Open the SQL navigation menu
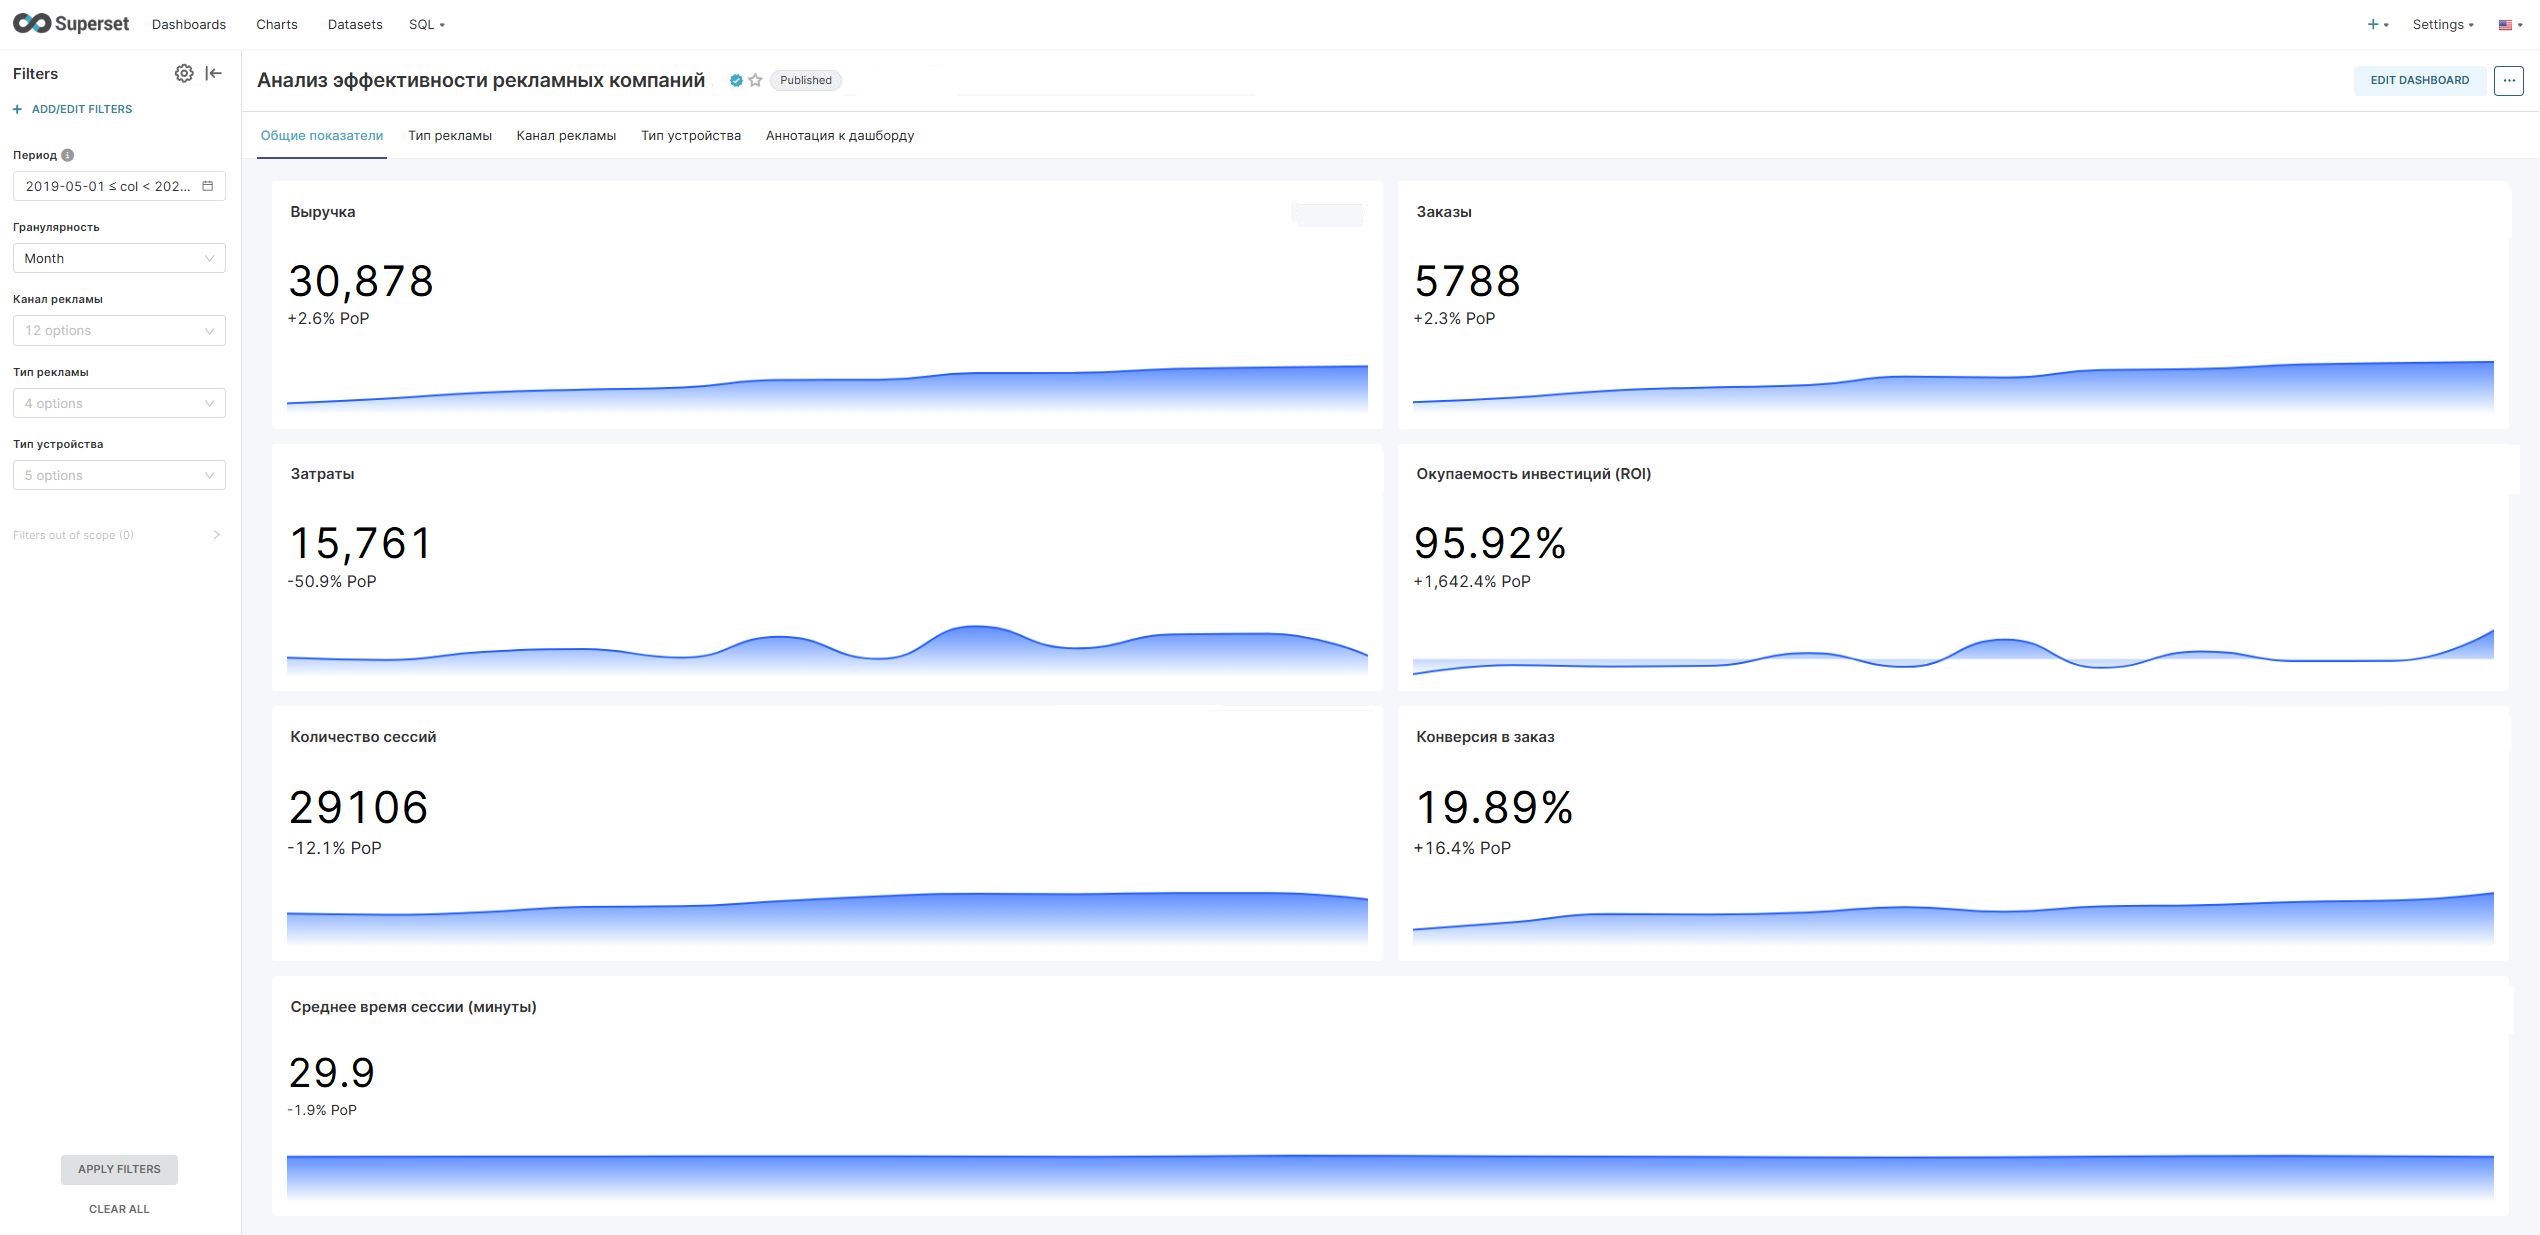 tap(427, 24)
